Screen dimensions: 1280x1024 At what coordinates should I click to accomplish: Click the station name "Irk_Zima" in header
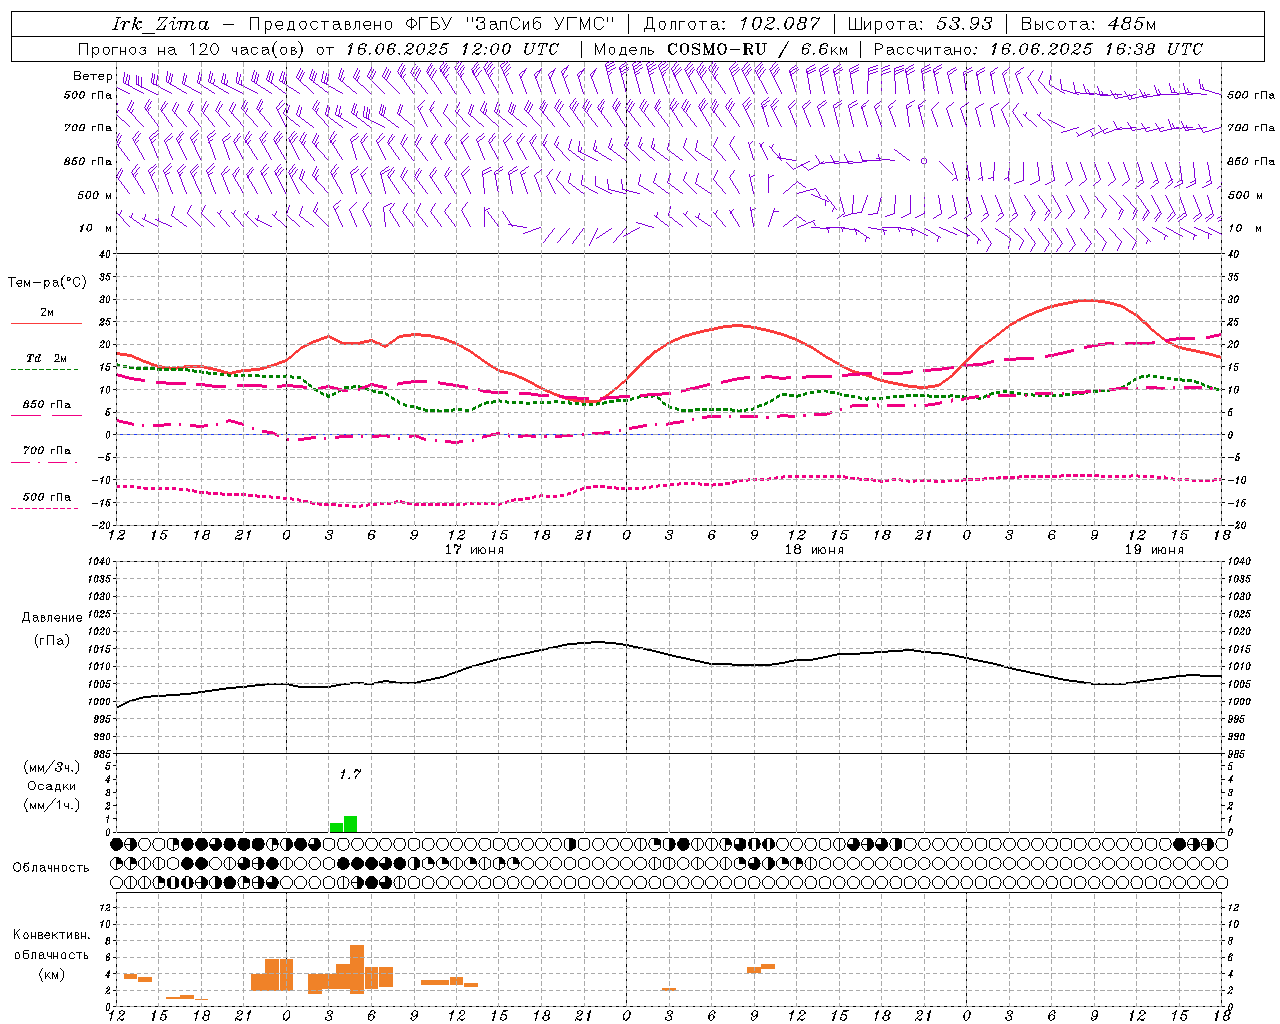[160, 25]
